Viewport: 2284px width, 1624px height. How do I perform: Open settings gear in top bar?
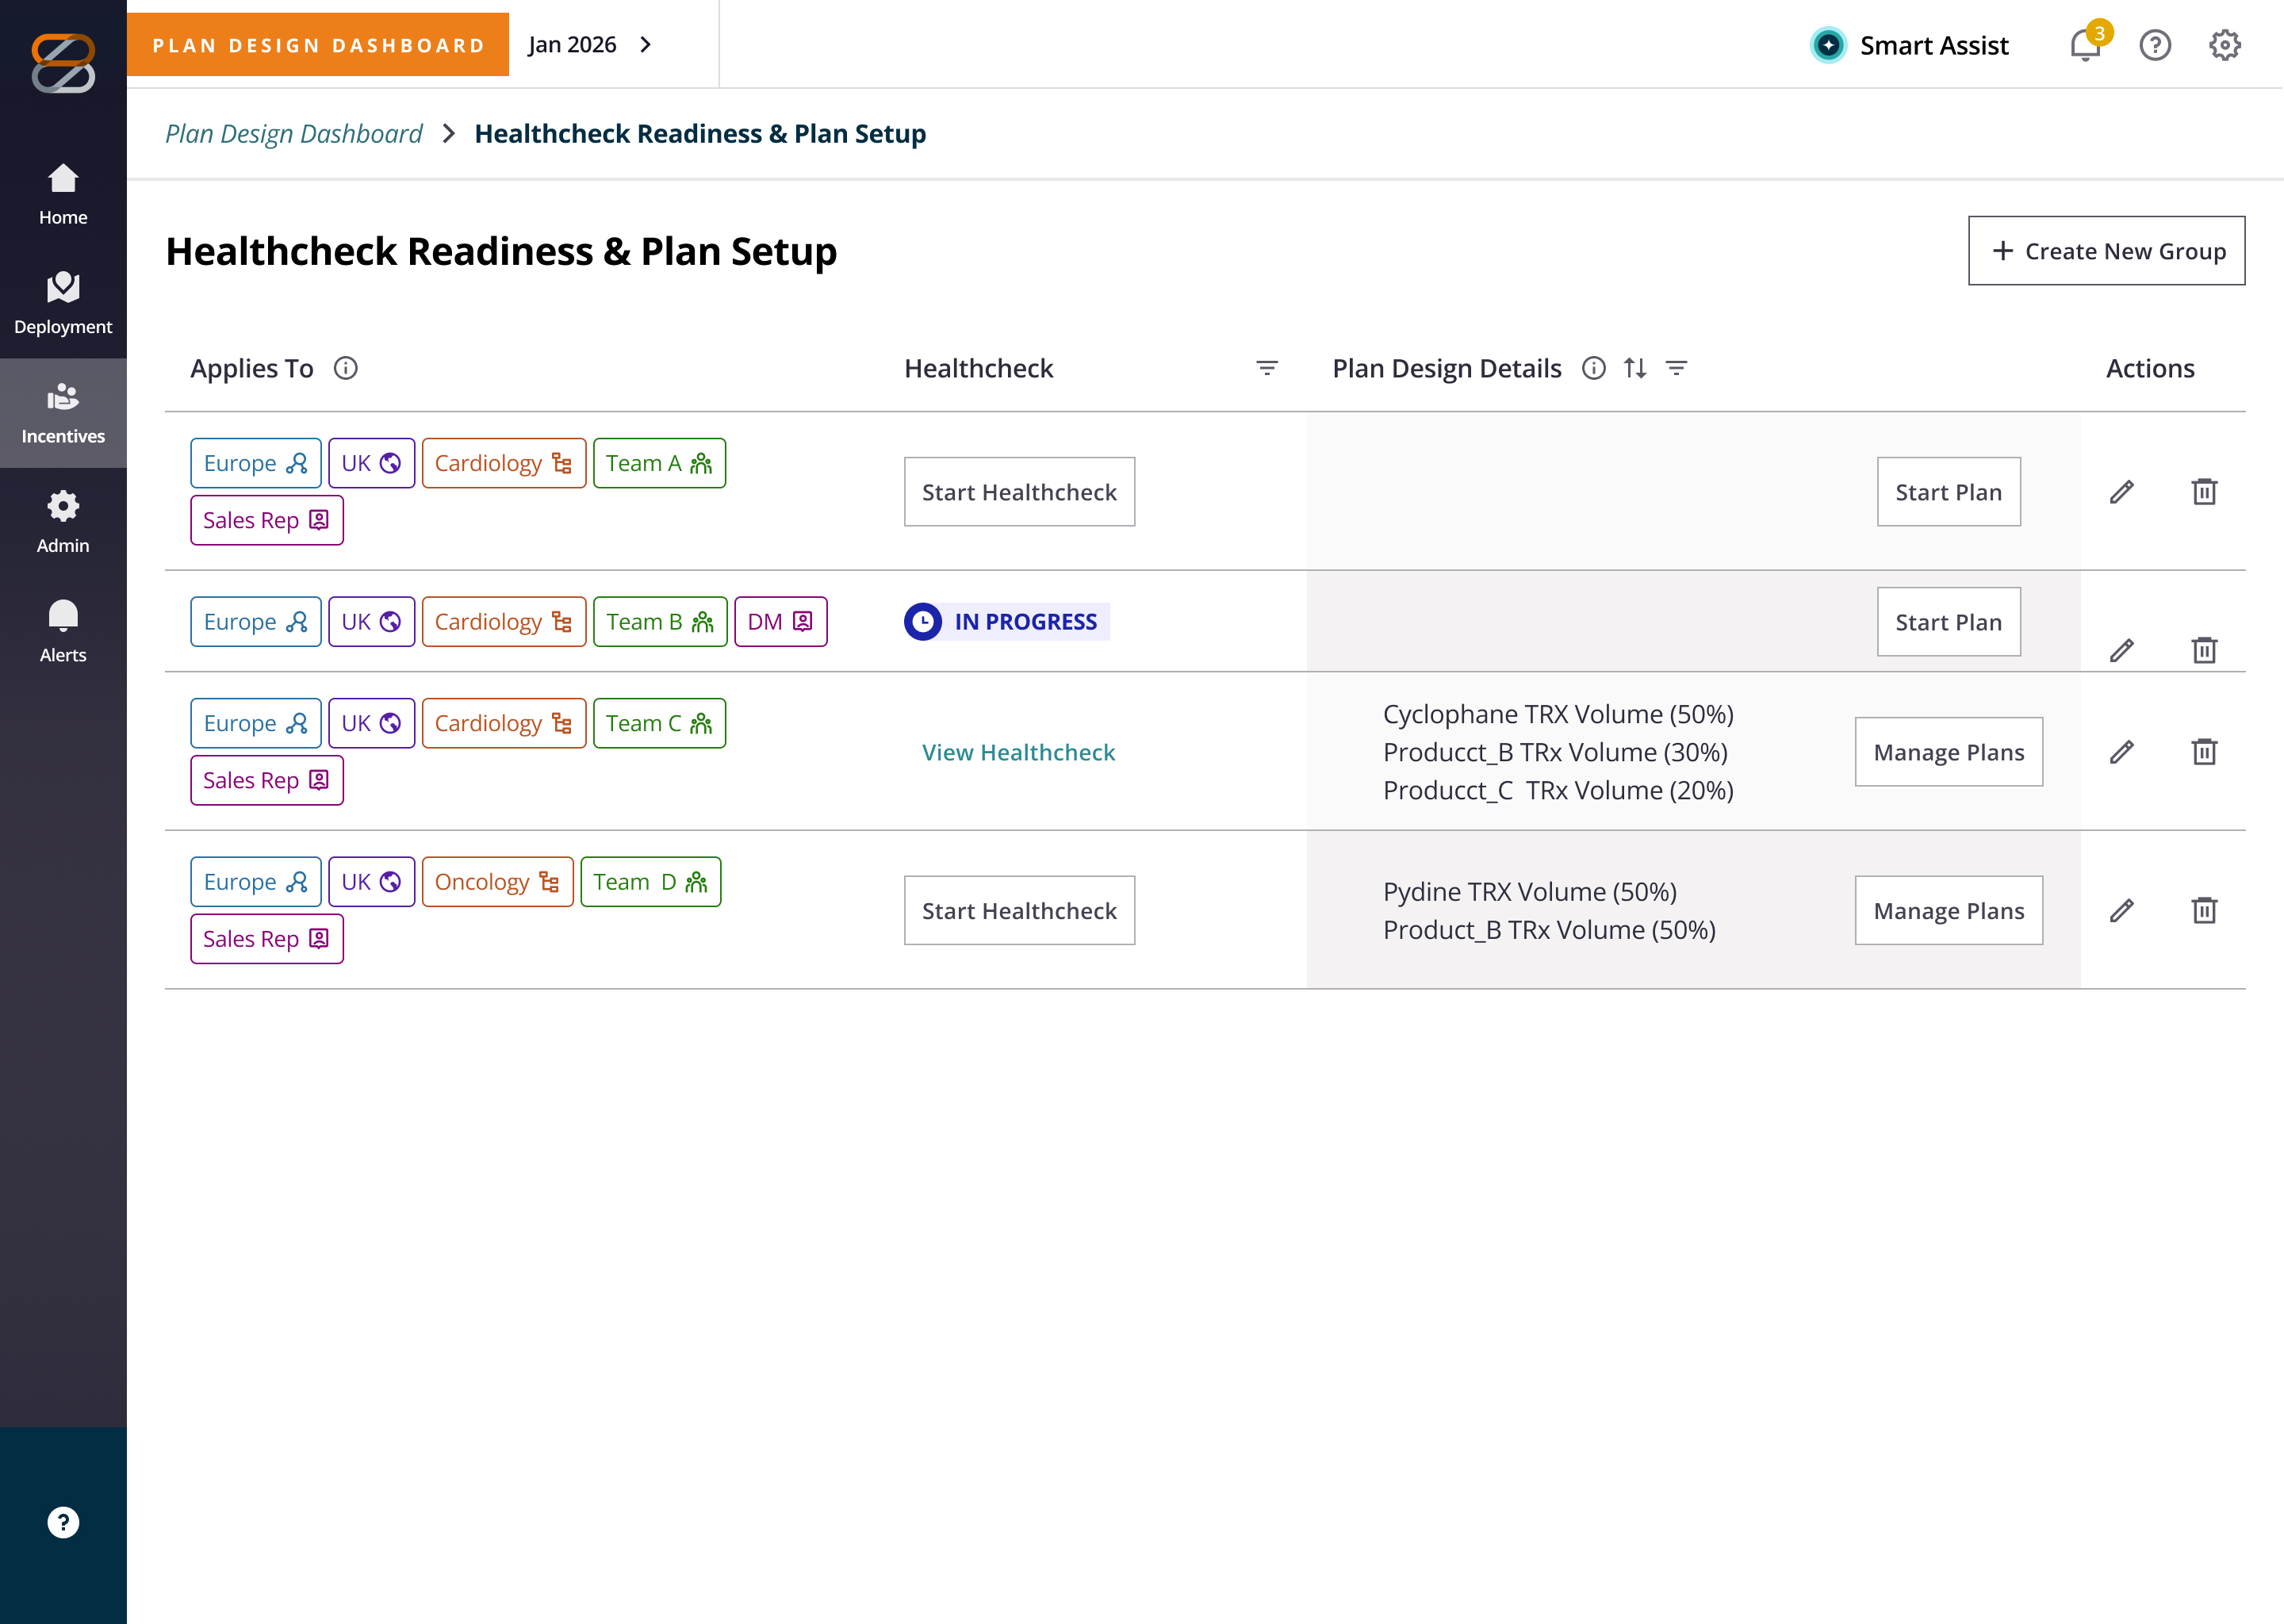click(x=2224, y=45)
